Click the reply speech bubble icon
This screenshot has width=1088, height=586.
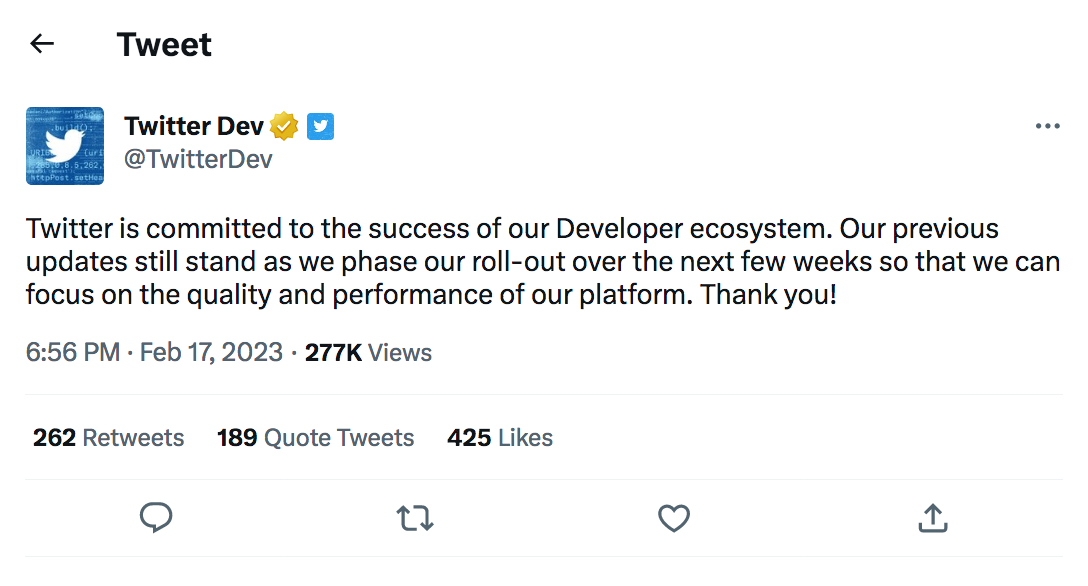(x=156, y=517)
